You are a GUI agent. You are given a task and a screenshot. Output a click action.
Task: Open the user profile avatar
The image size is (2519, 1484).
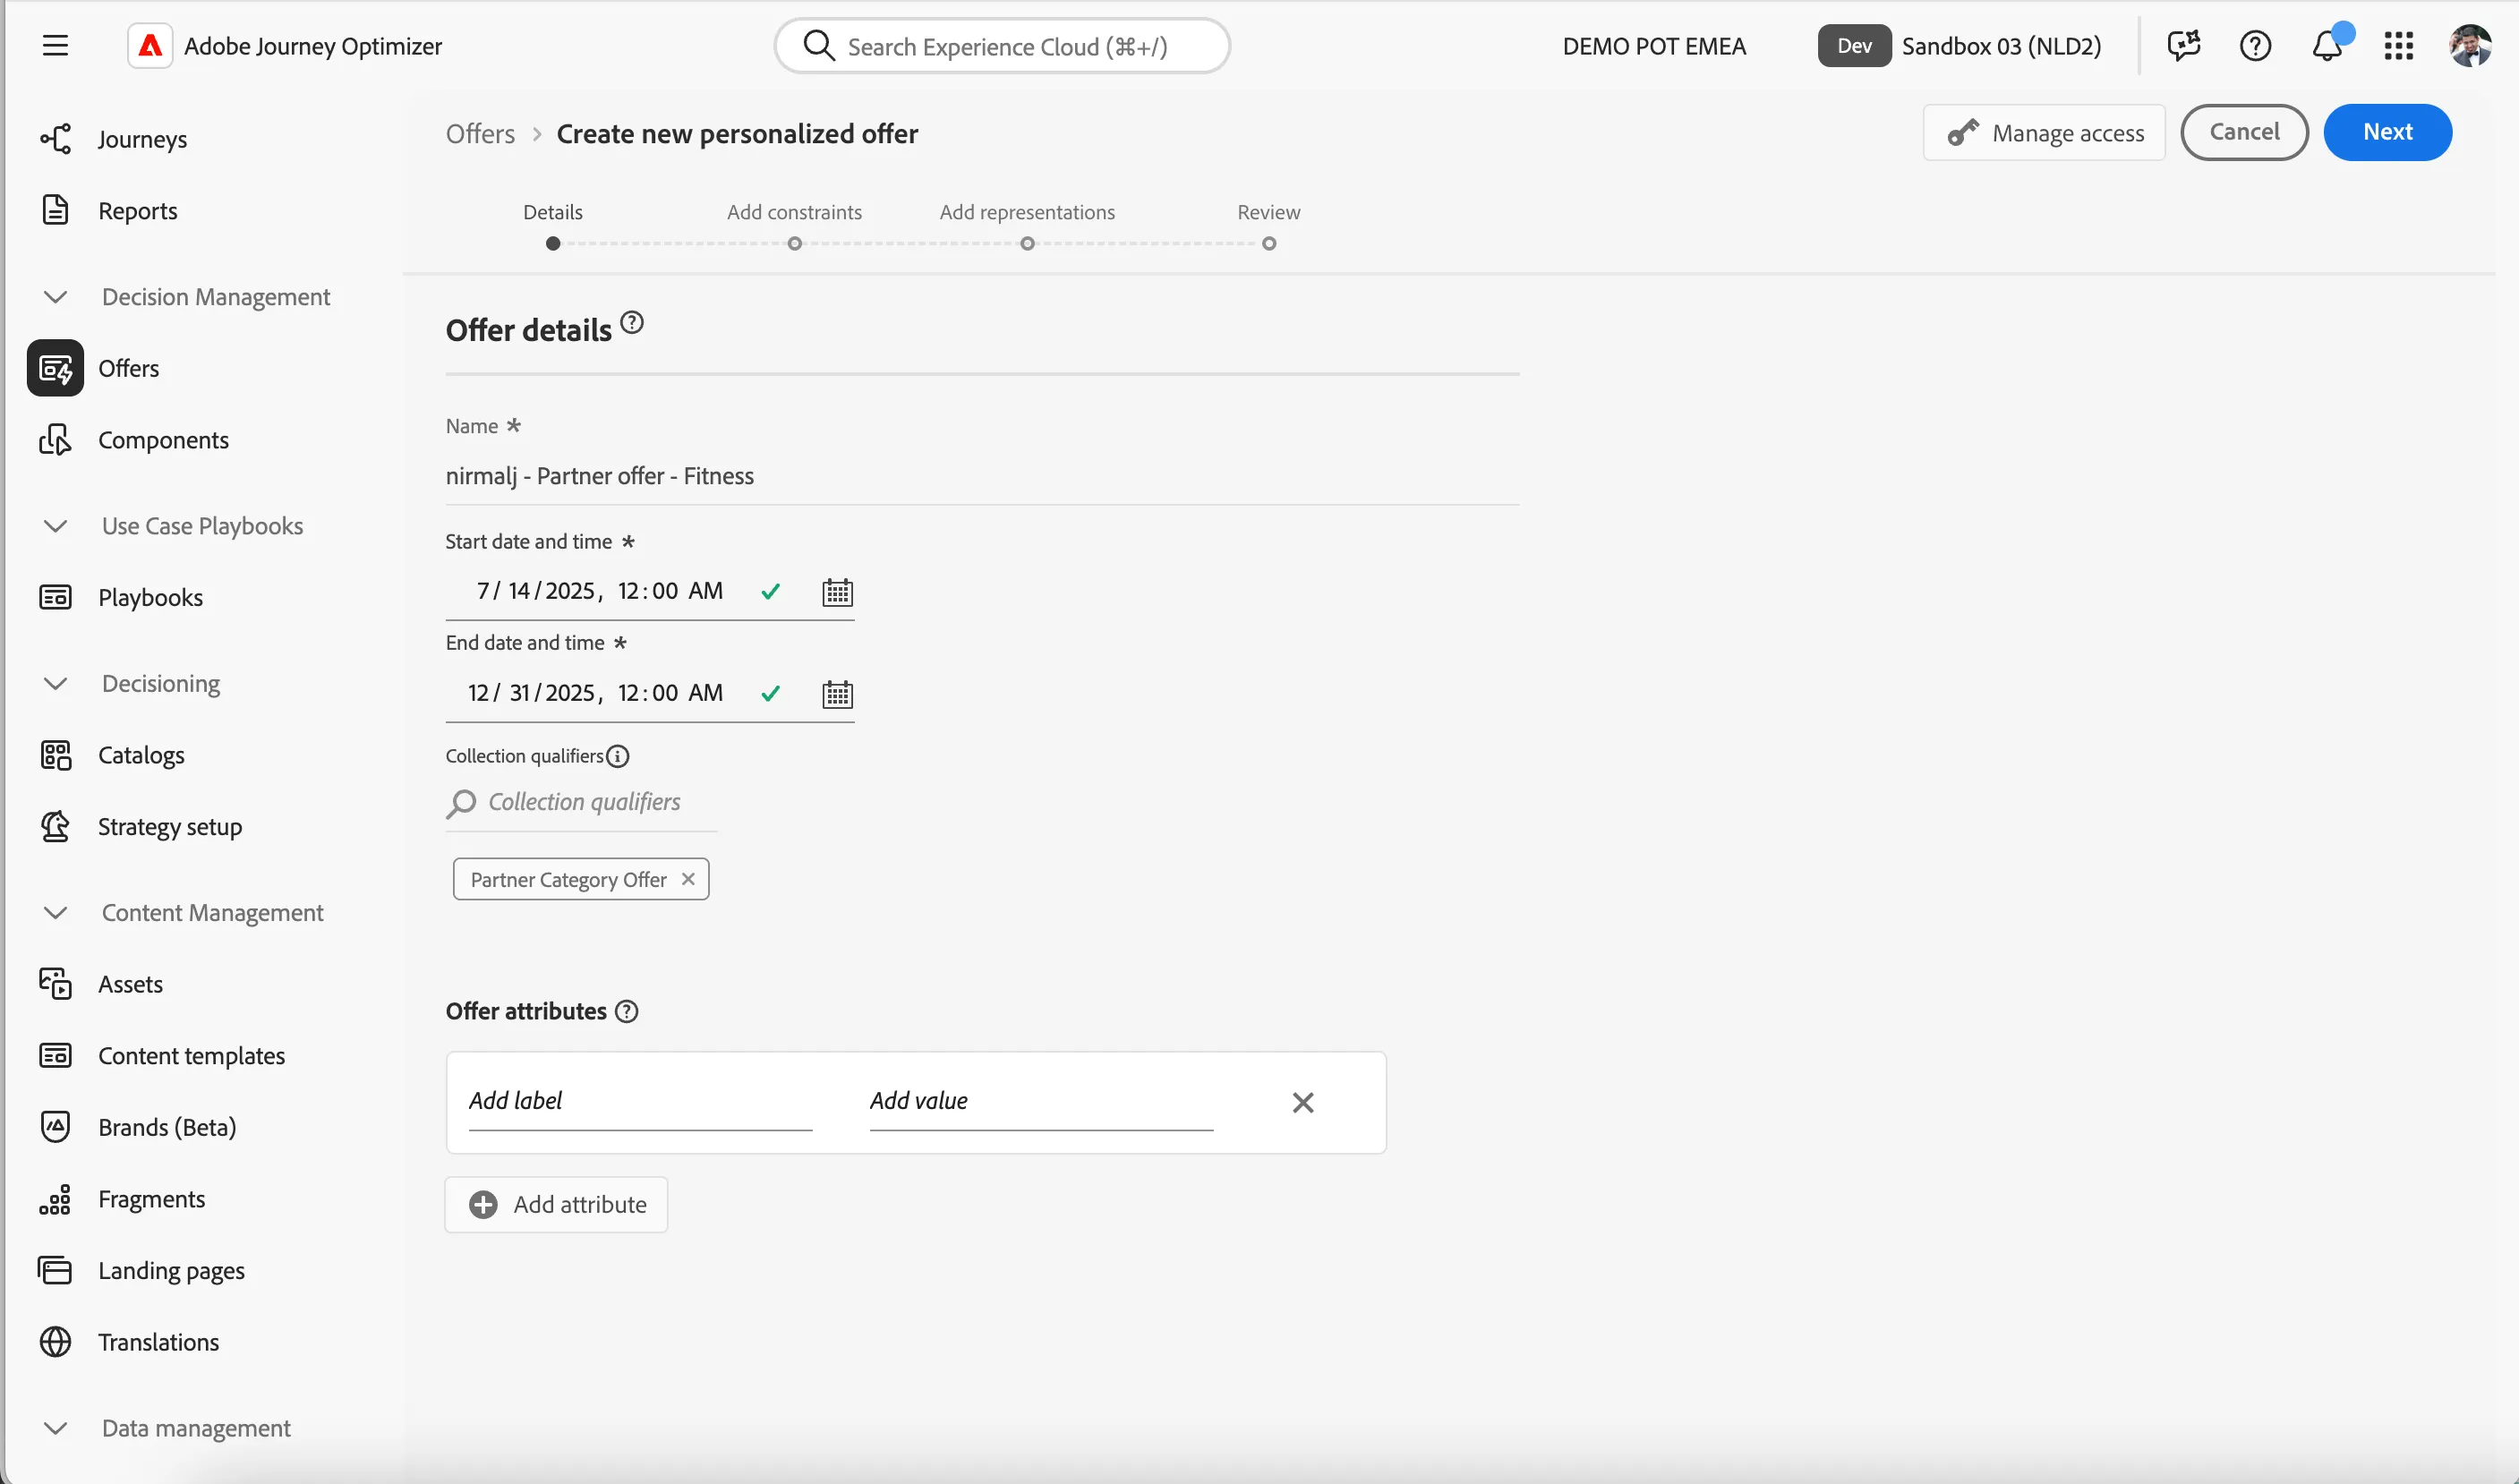(2470, 46)
